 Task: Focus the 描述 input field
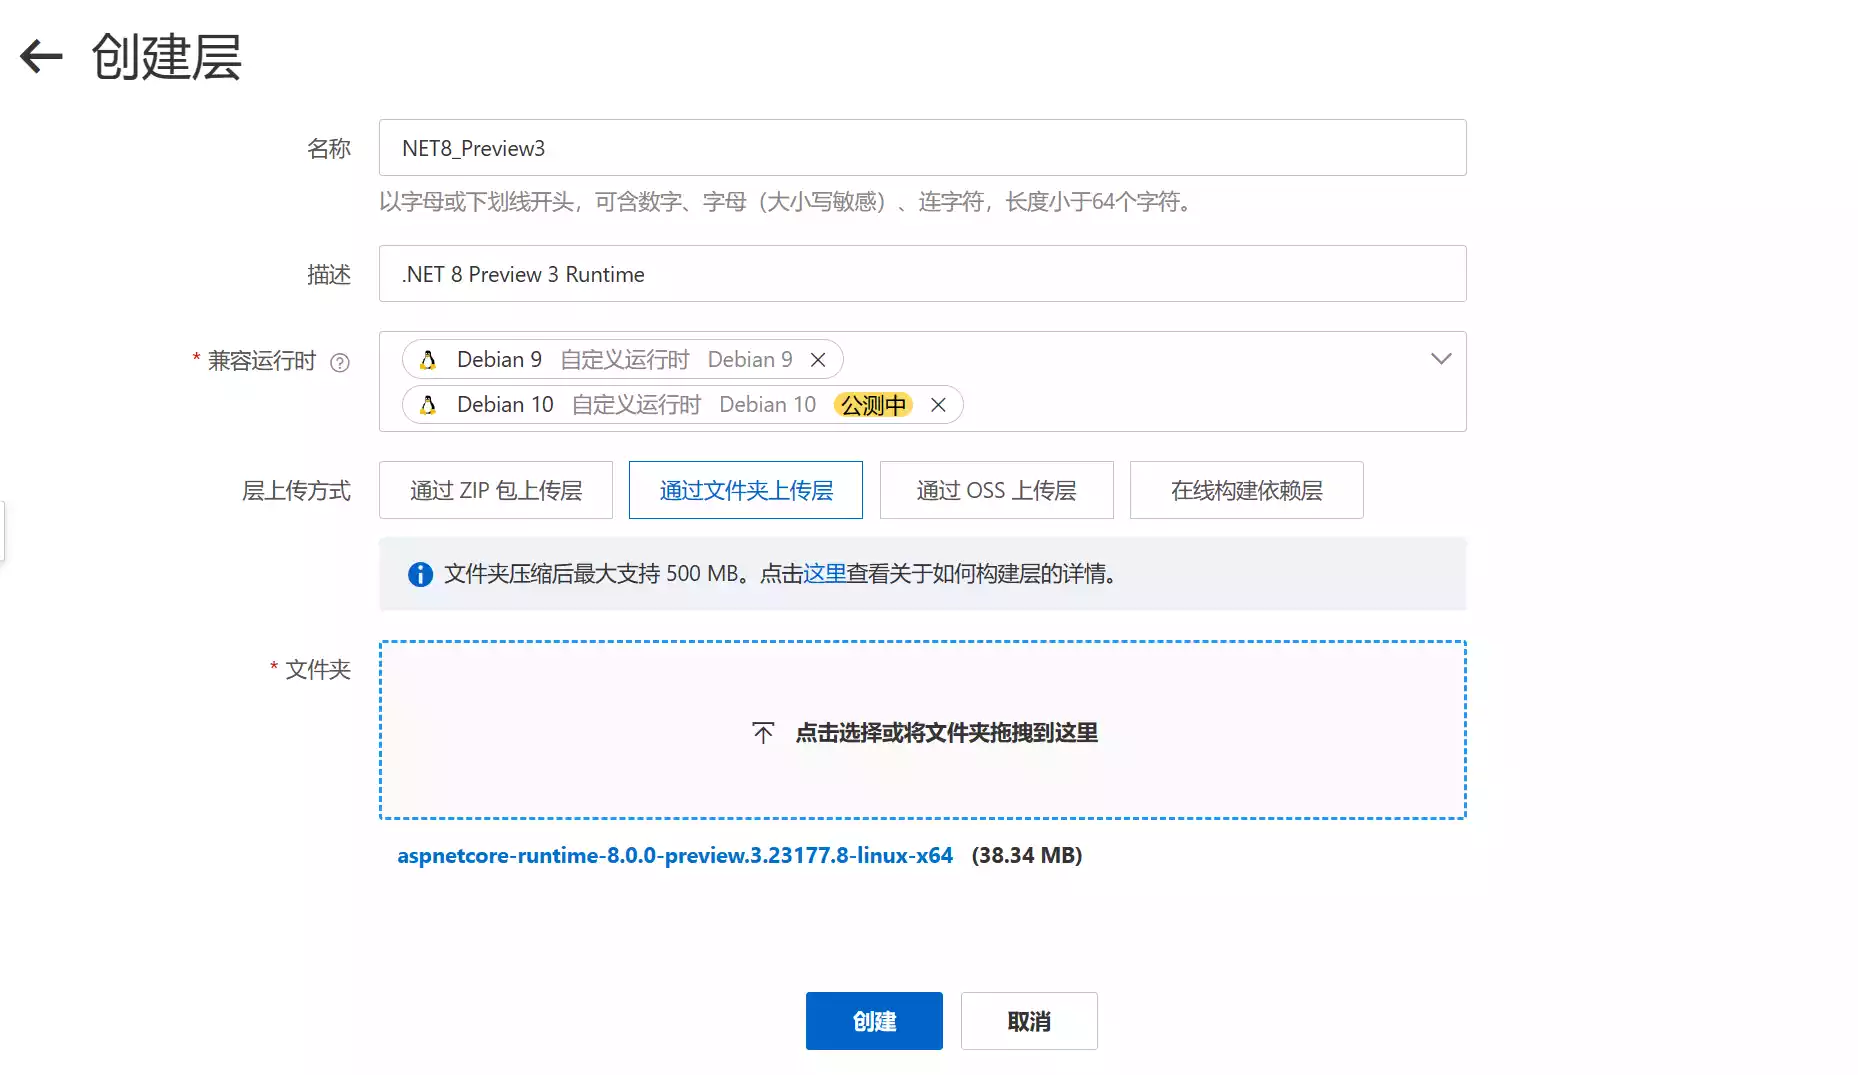click(x=922, y=274)
